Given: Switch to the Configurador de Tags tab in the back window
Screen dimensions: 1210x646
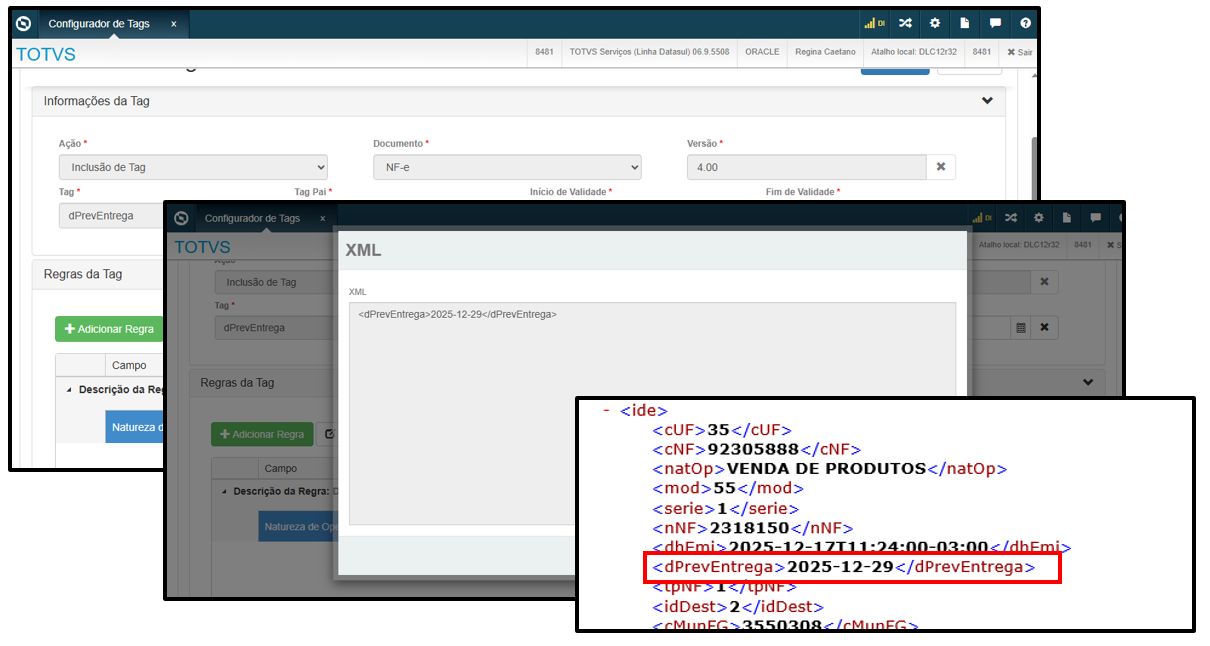Looking at the screenshot, I should (99, 23).
